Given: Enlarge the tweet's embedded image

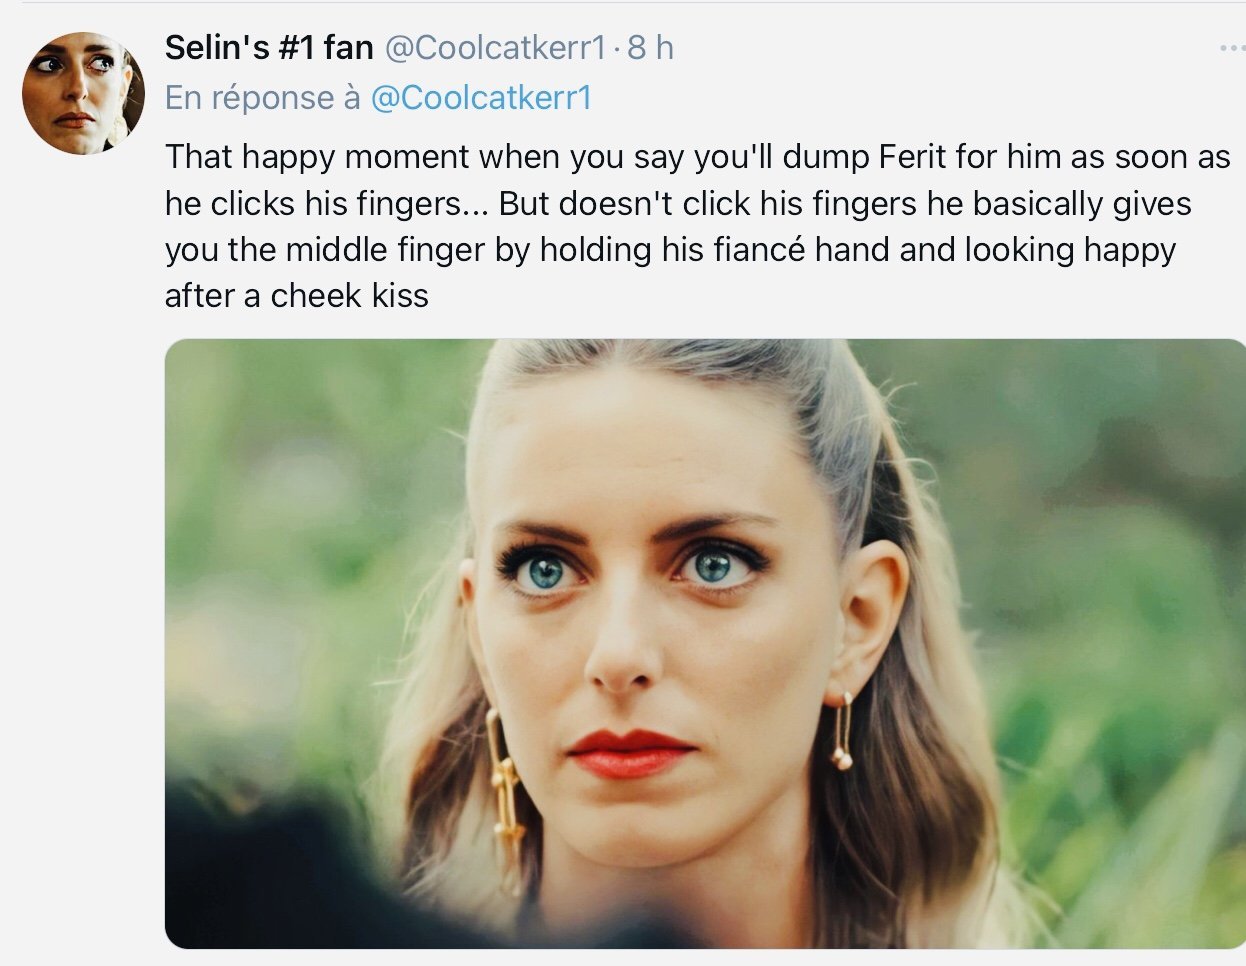Looking at the screenshot, I should 705,643.
